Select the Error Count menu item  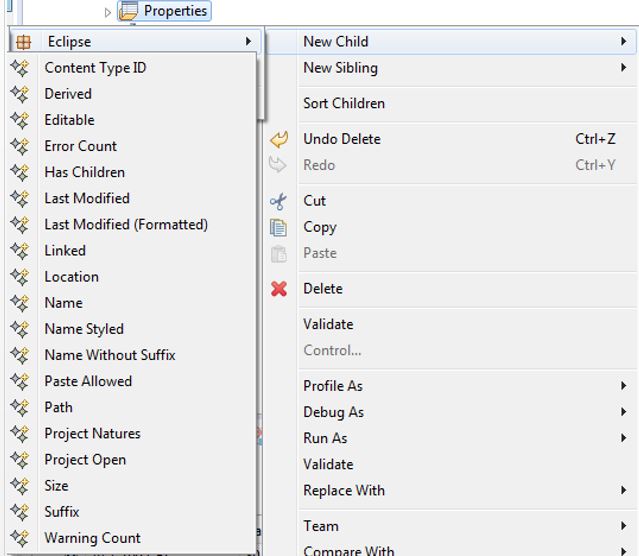point(80,146)
